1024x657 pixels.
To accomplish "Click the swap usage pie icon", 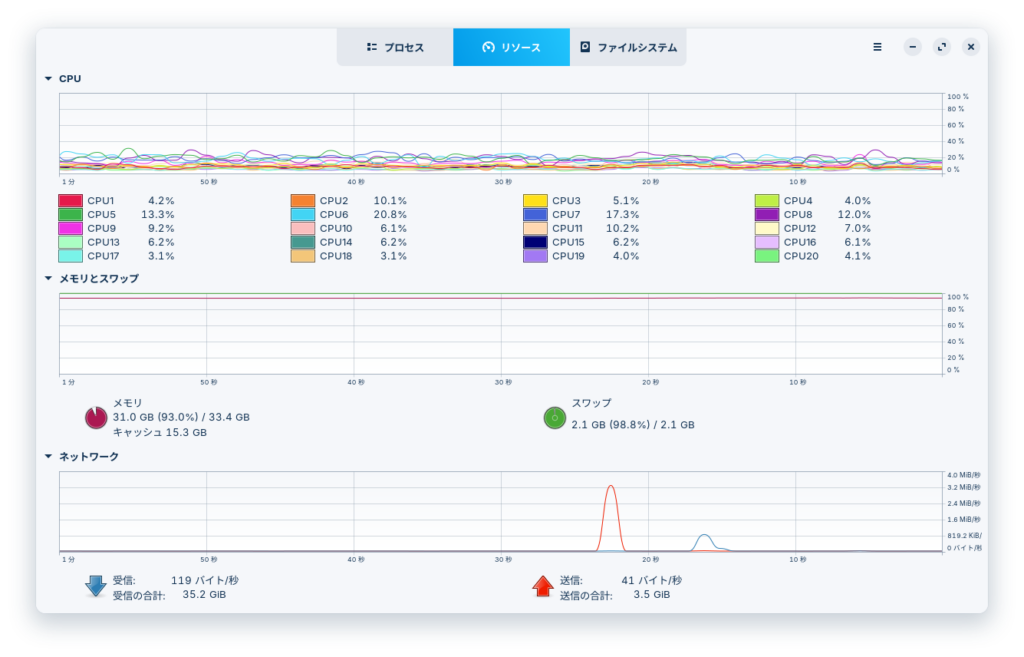I will click(555, 417).
